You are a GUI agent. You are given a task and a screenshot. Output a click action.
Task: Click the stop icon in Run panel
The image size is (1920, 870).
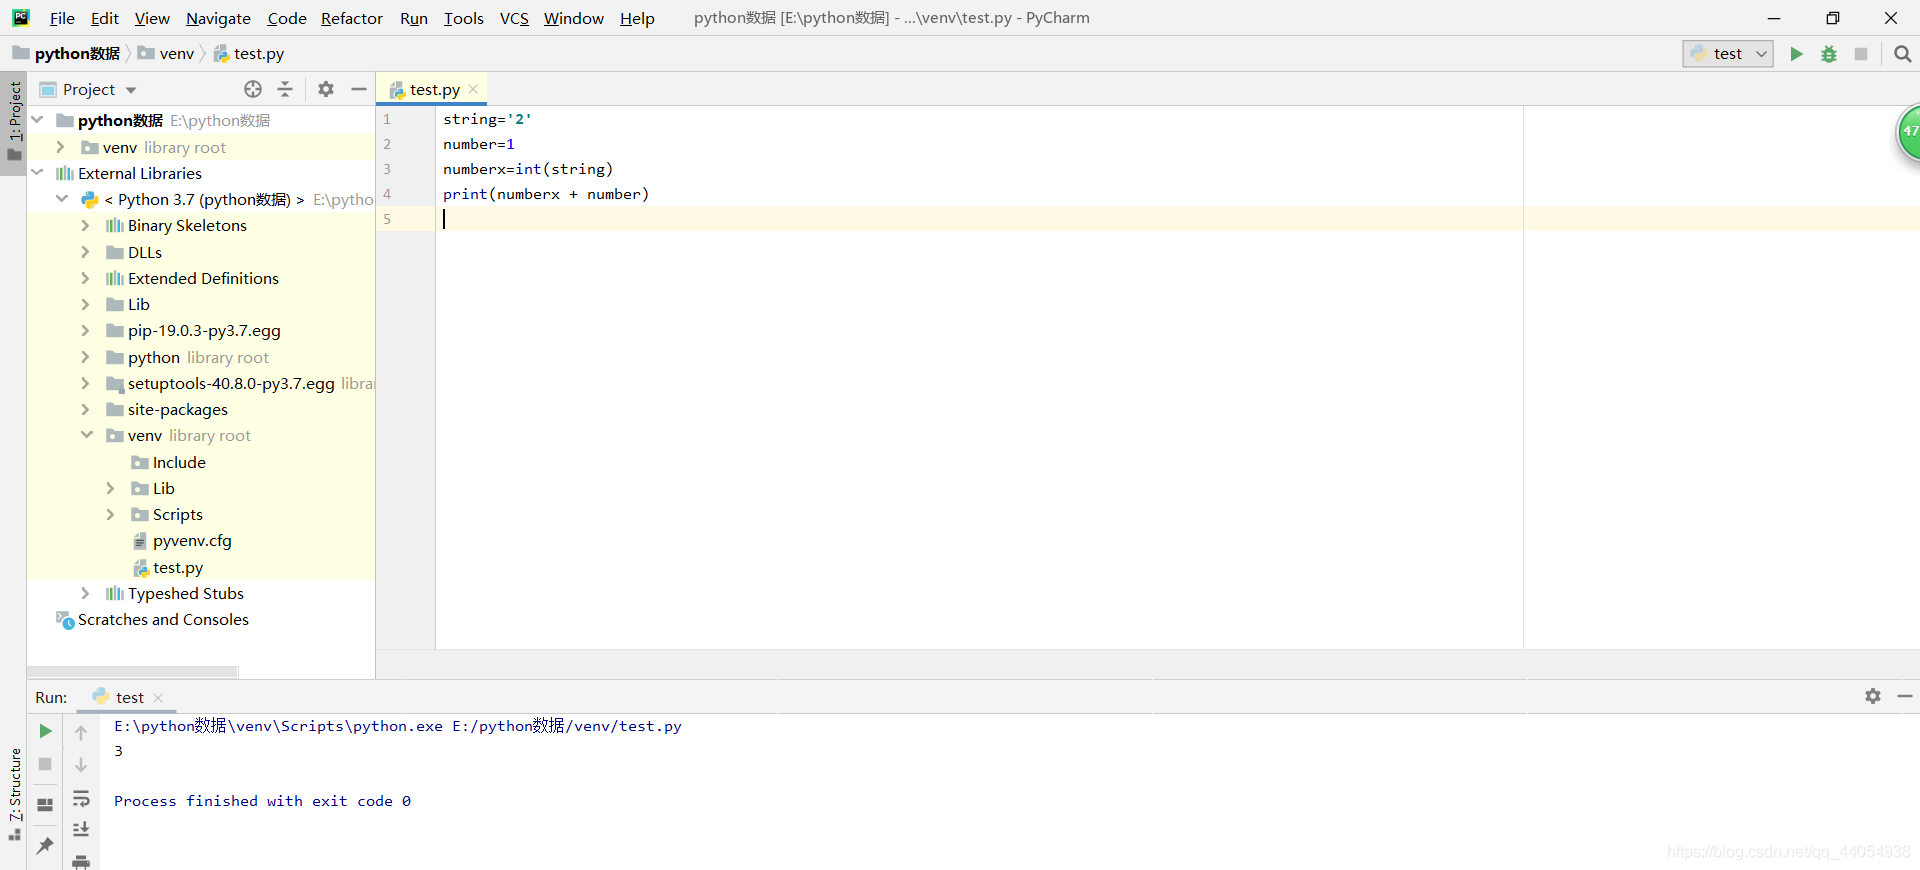click(45, 764)
